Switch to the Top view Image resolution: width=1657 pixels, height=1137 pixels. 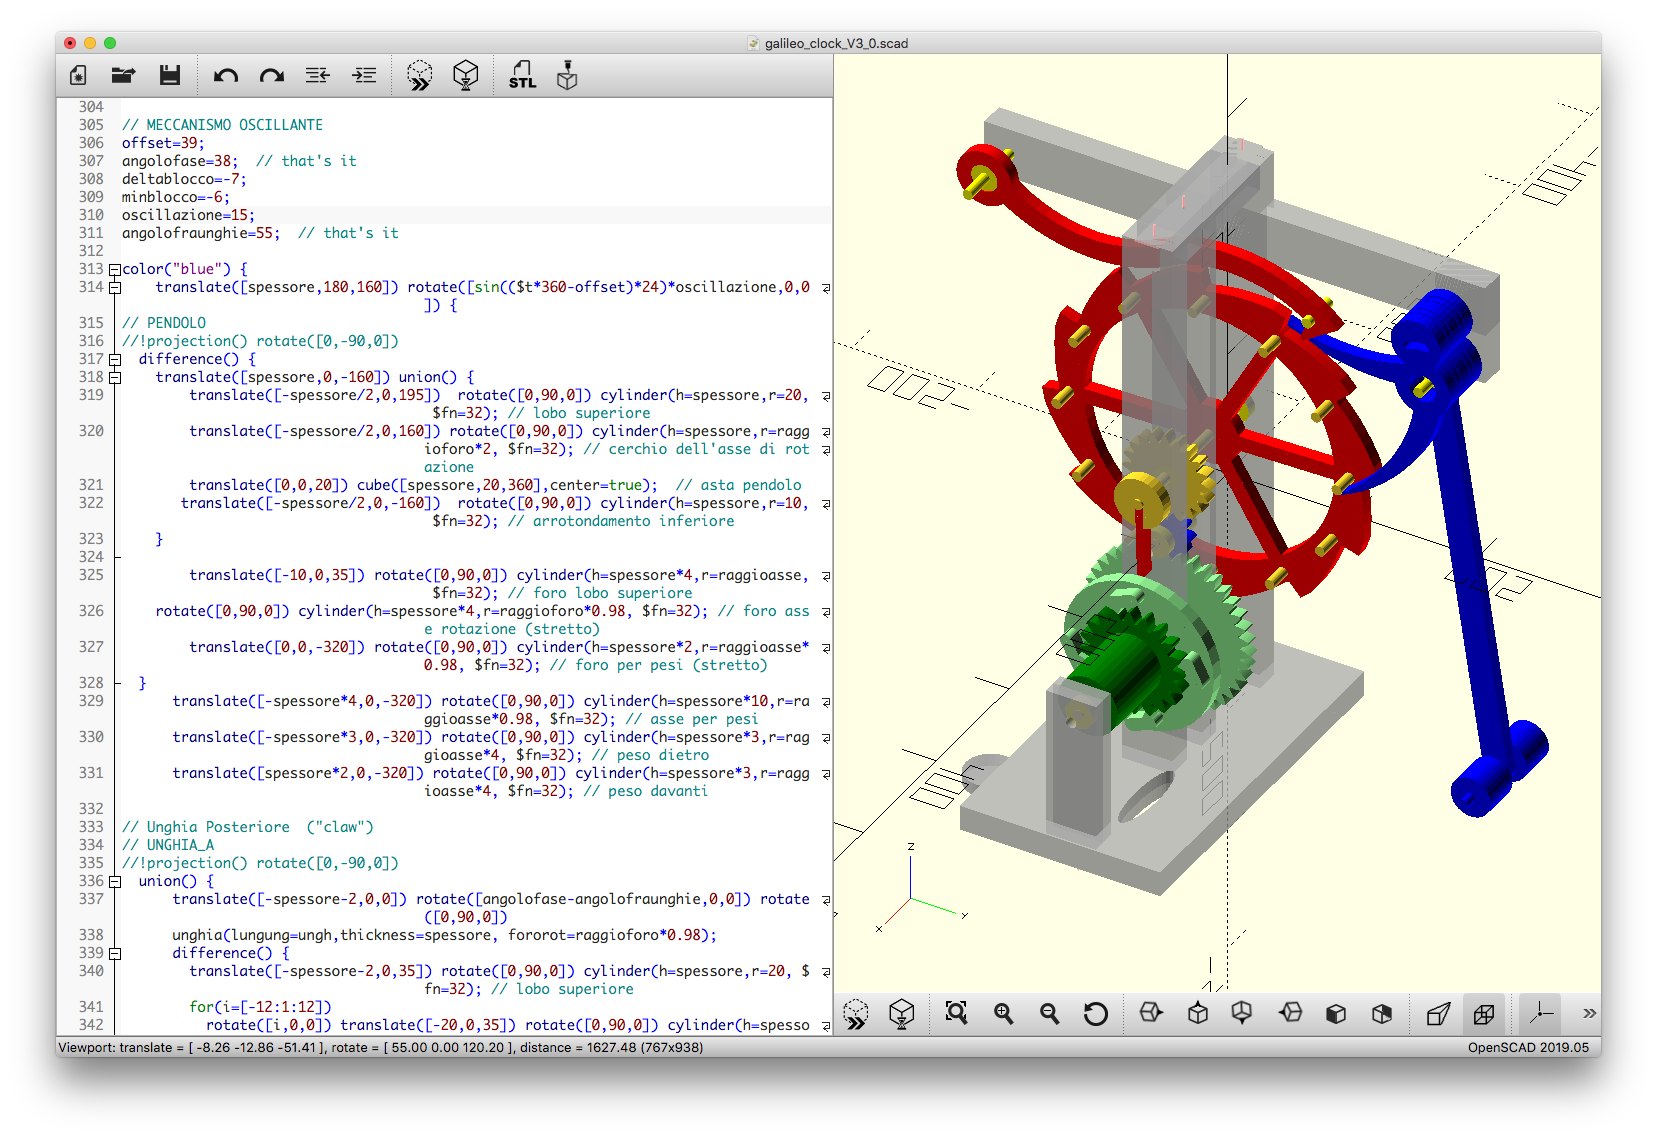point(1197,1013)
